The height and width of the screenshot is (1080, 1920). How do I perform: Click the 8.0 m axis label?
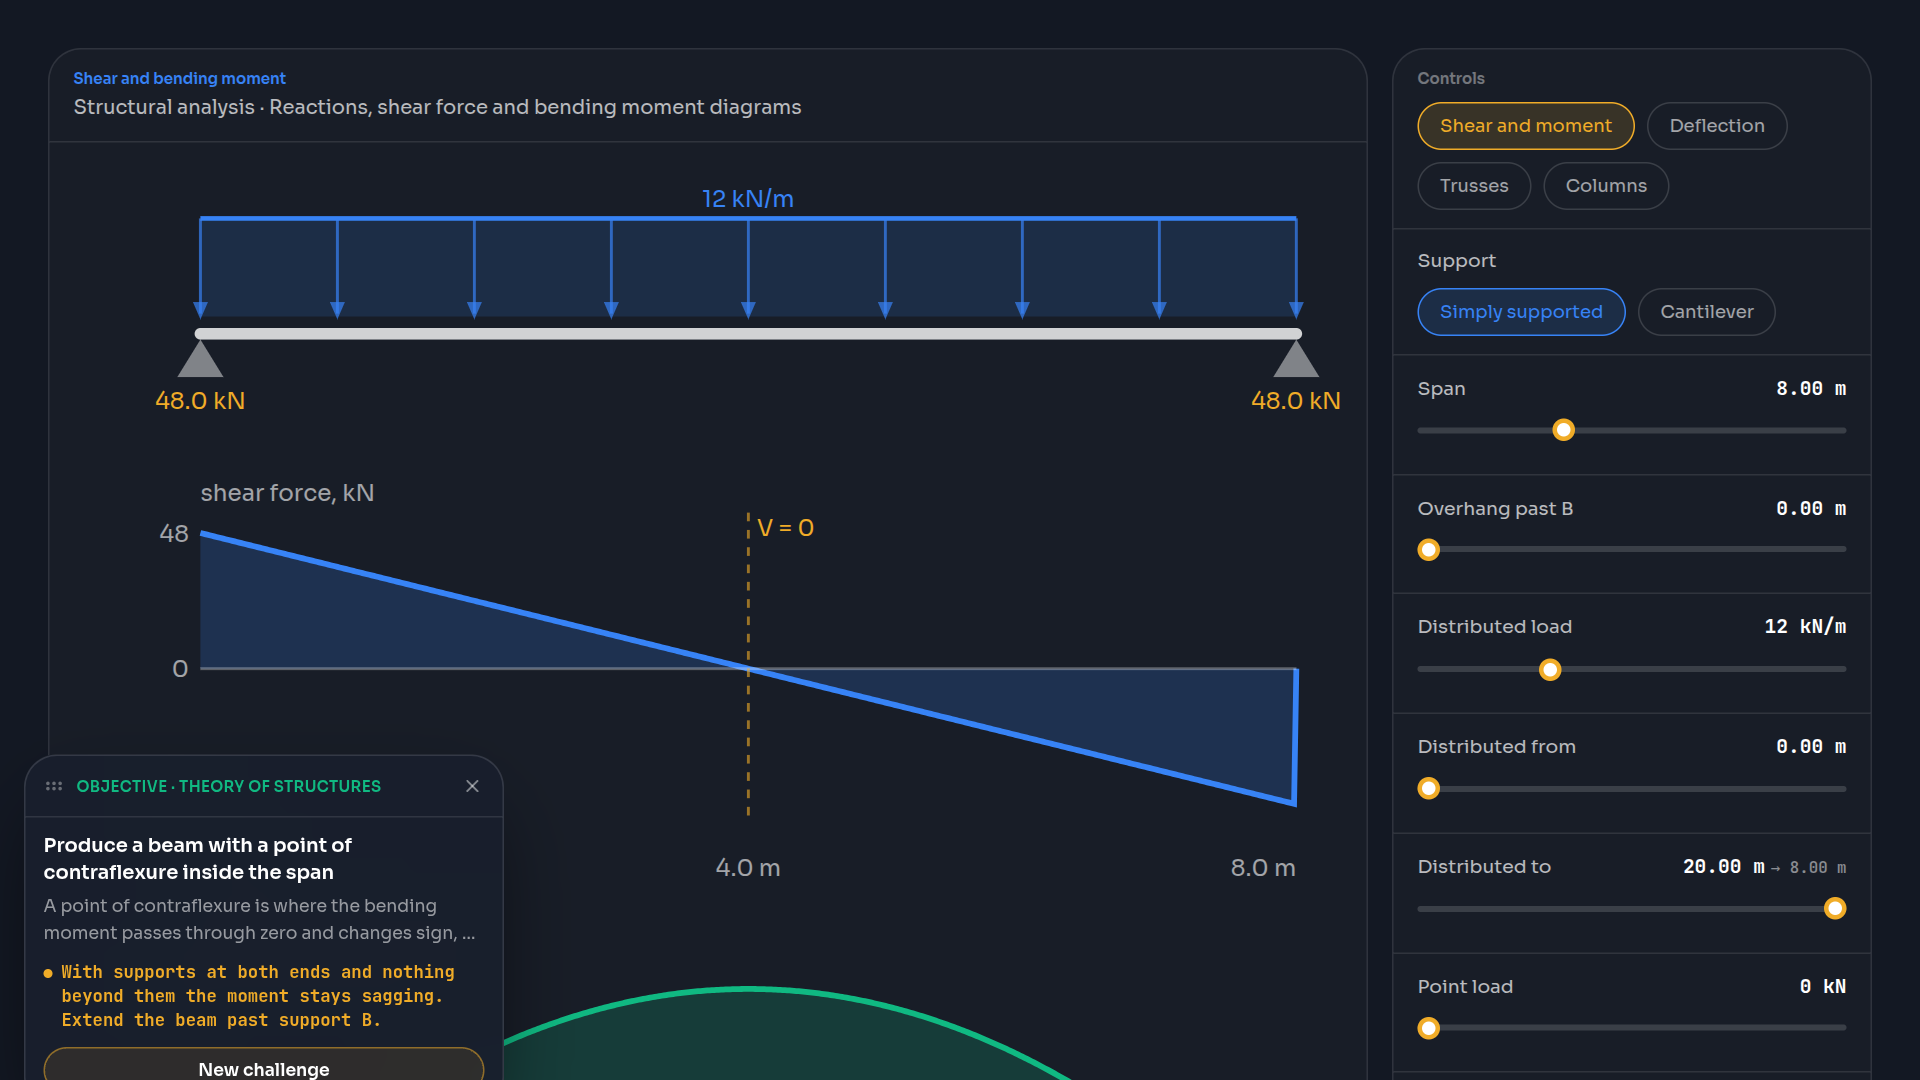1263,868
